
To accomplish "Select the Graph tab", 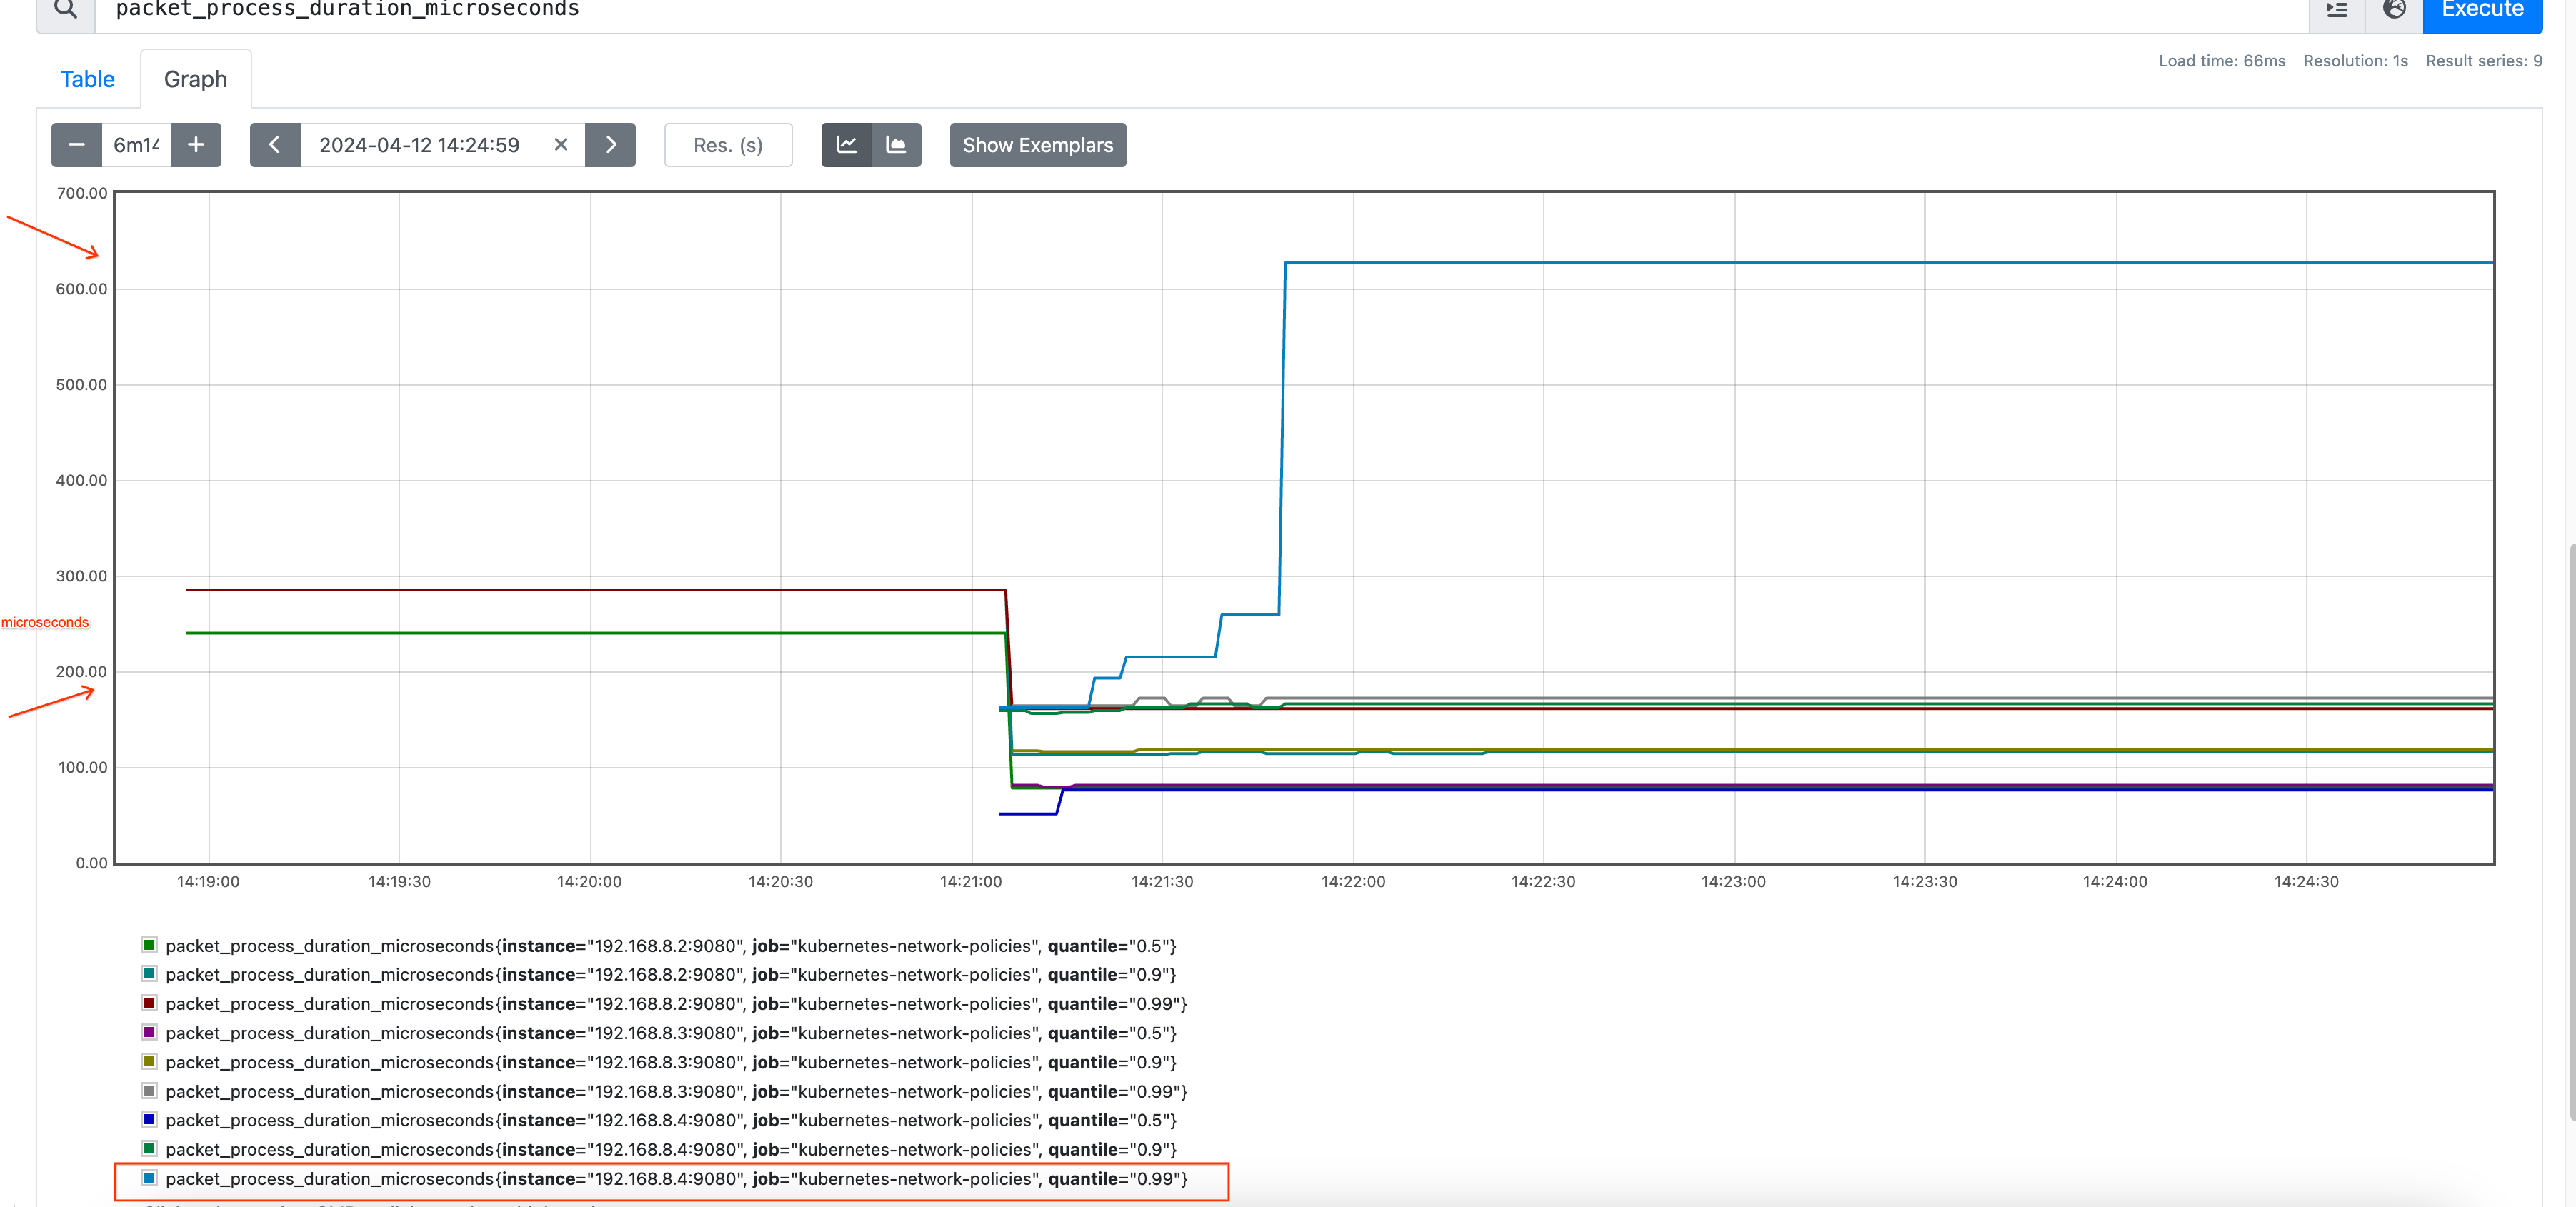I will point(196,79).
